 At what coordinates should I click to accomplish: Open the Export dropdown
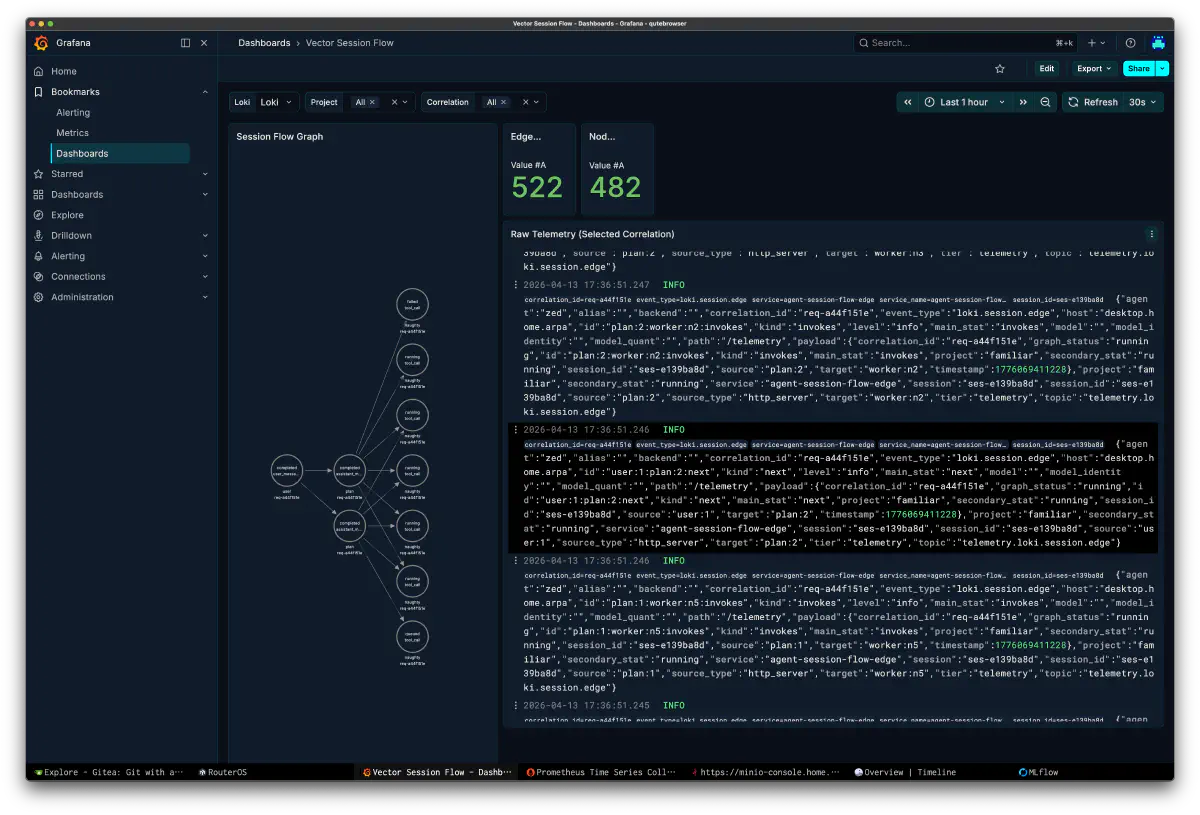tap(1094, 69)
